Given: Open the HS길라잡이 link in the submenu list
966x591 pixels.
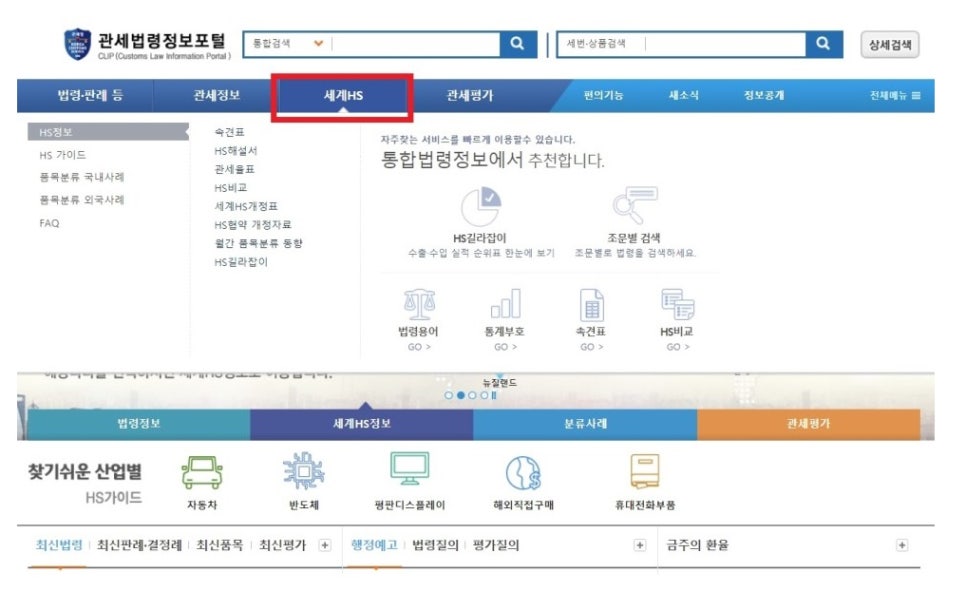Looking at the screenshot, I should click(241, 263).
